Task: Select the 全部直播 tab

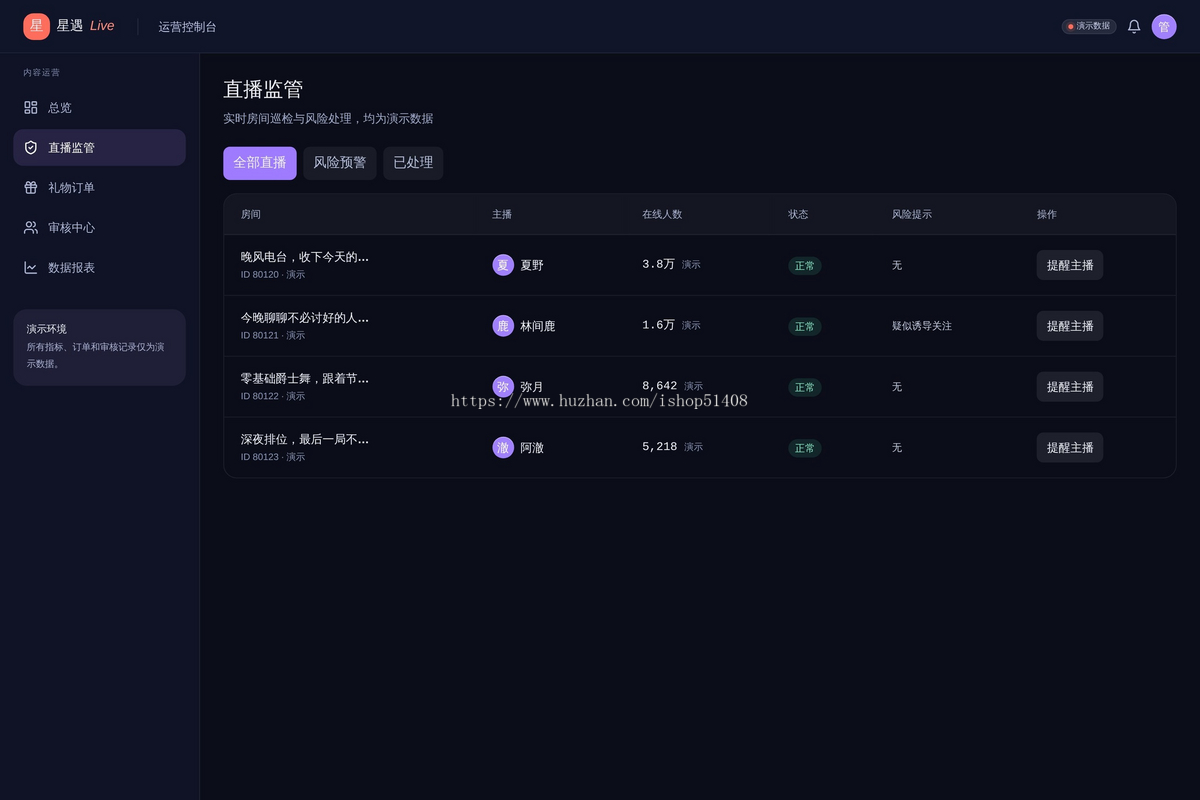Action: (x=260, y=163)
